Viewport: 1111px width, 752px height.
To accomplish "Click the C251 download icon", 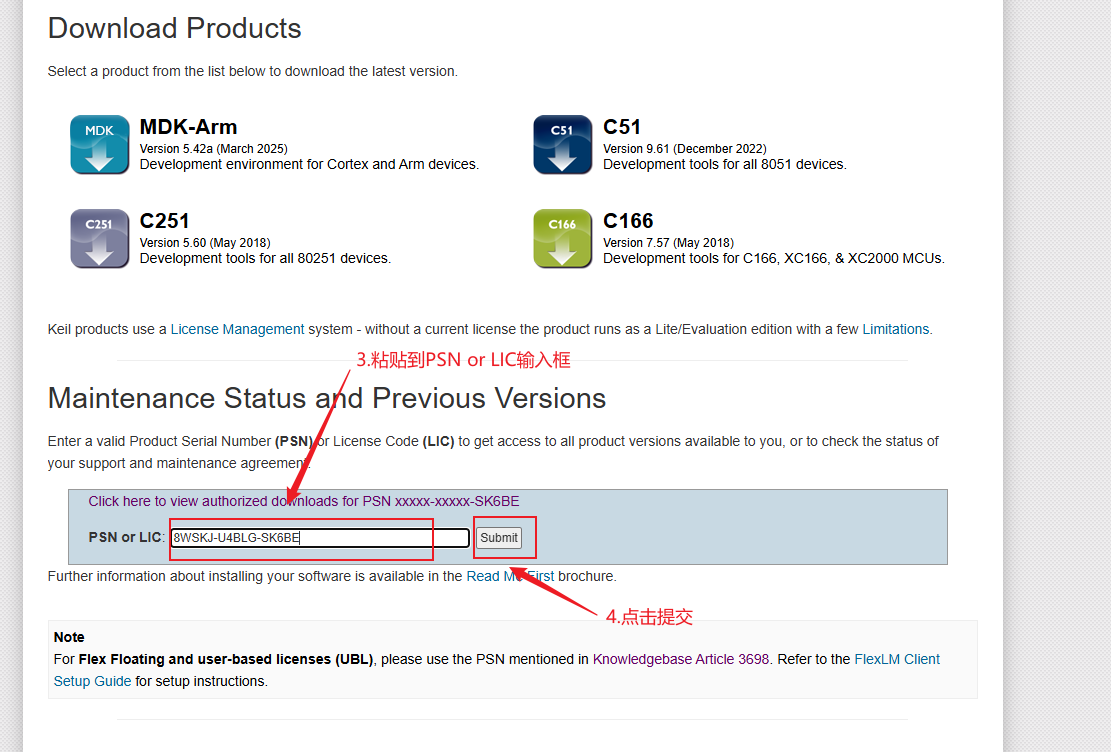I will (99, 239).
